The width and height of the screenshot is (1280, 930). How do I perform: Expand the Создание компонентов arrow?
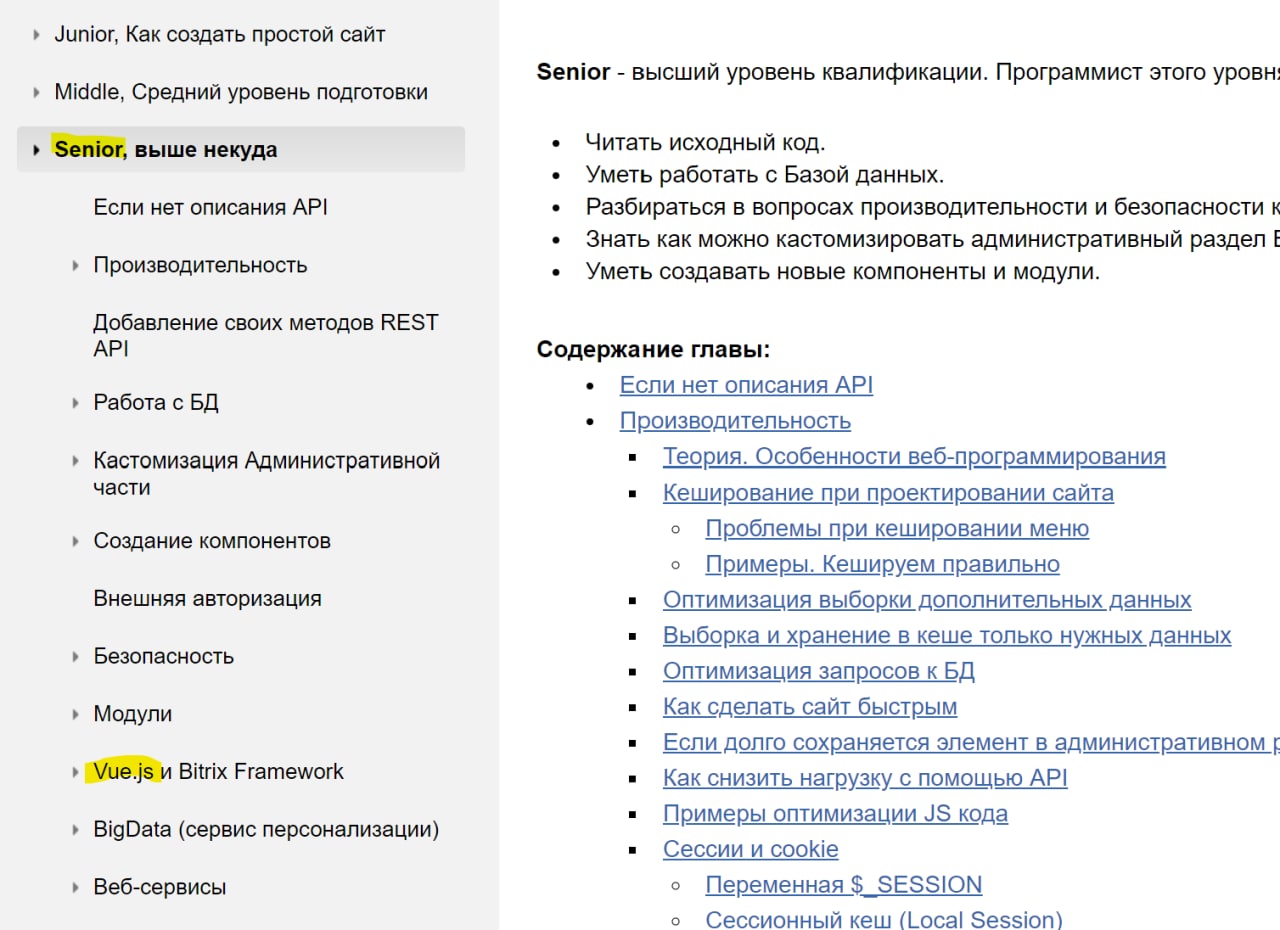76,541
